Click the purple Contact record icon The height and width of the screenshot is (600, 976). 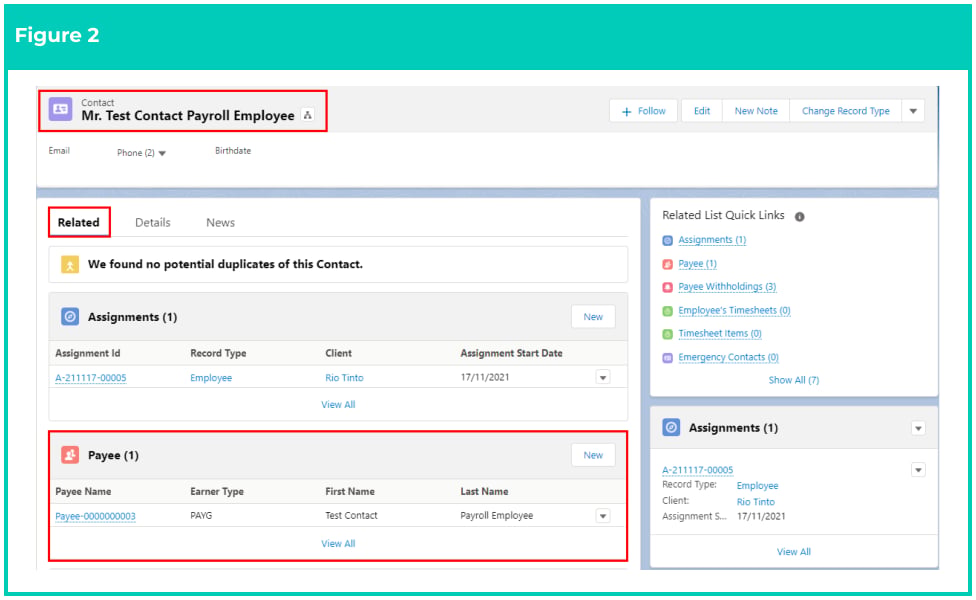[60, 109]
